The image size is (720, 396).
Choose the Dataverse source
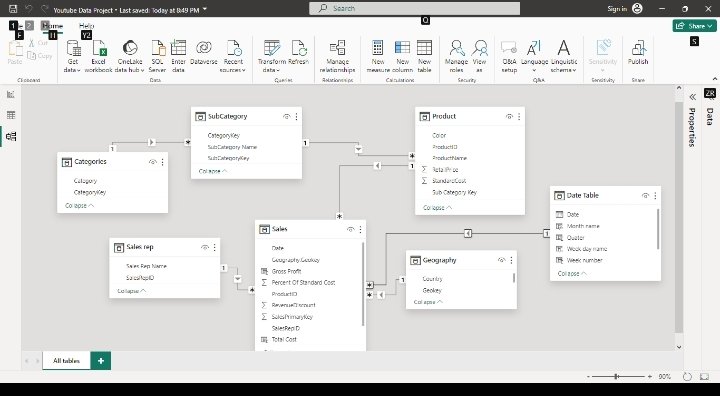click(203, 51)
